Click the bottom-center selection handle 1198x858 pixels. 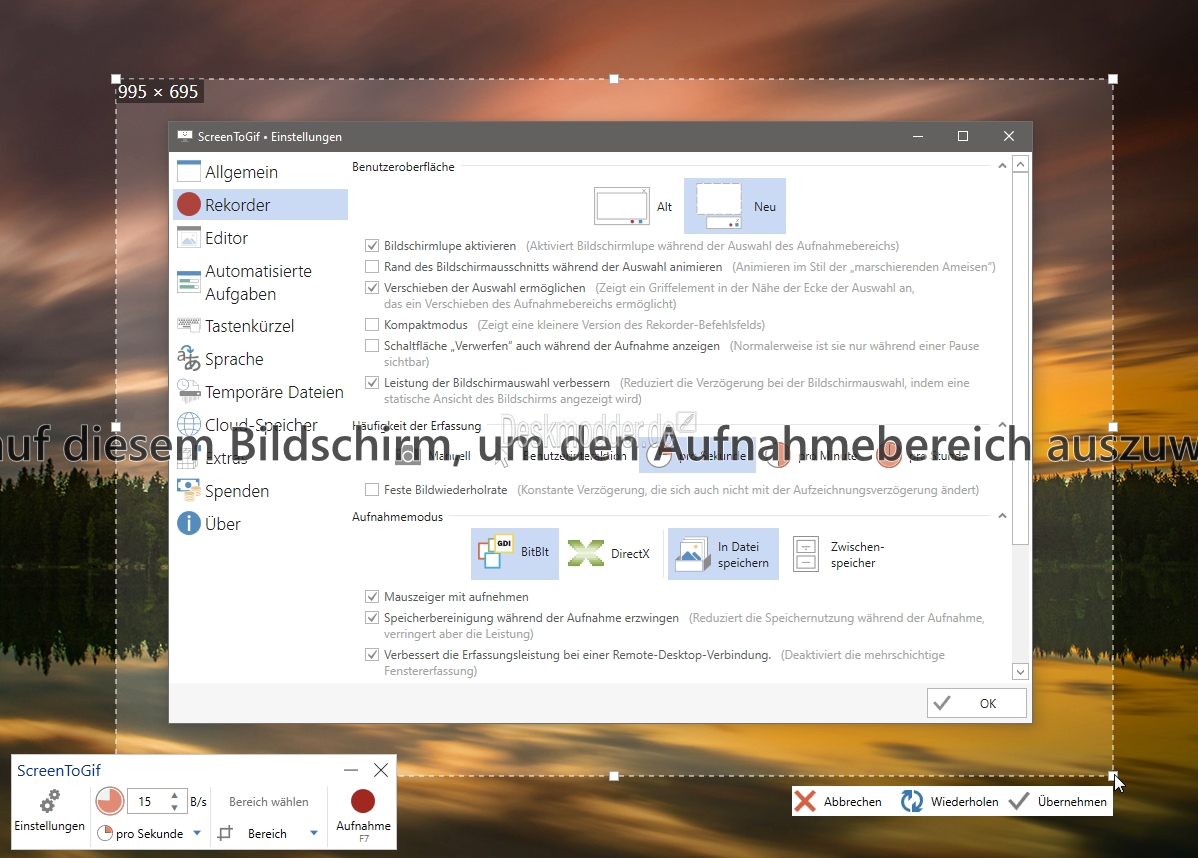click(614, 776)
